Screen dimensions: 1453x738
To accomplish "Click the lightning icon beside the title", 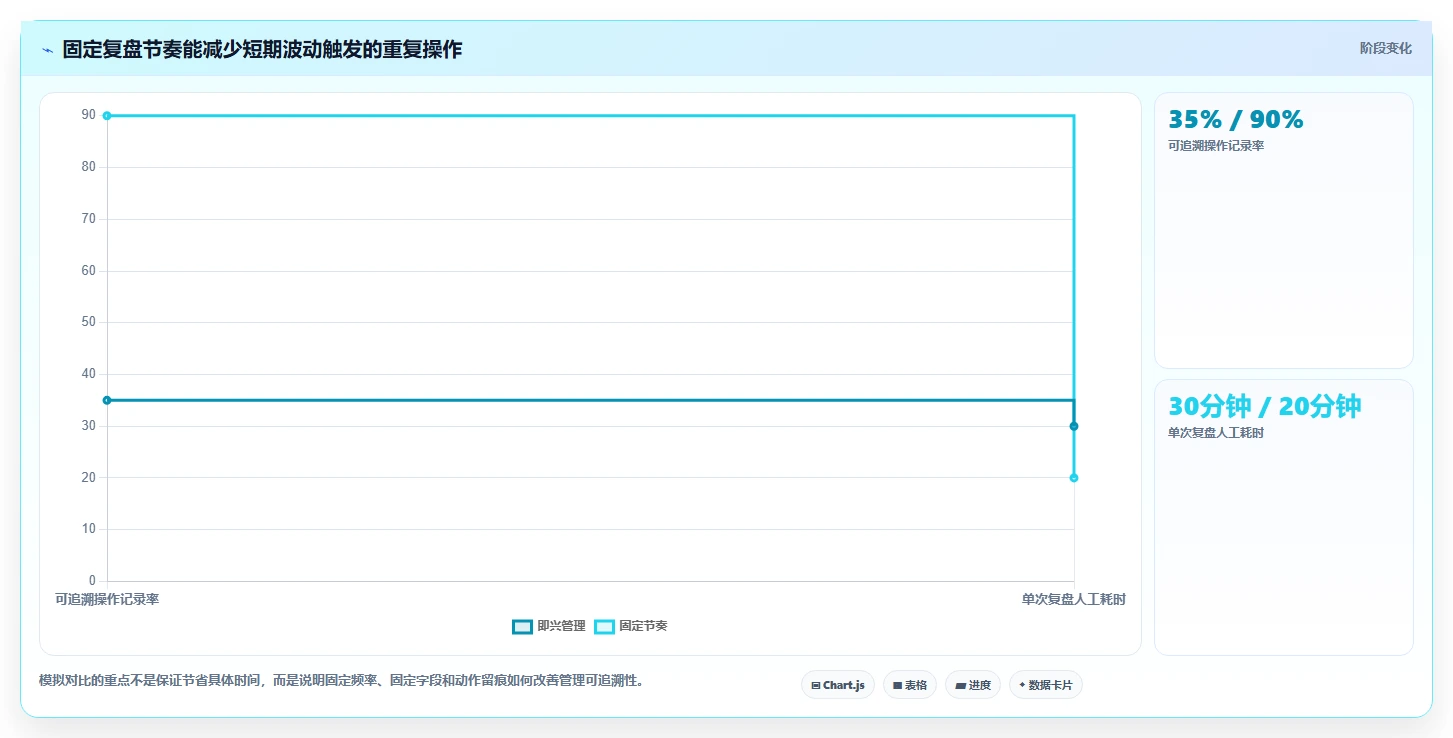I will coord(47,50).
